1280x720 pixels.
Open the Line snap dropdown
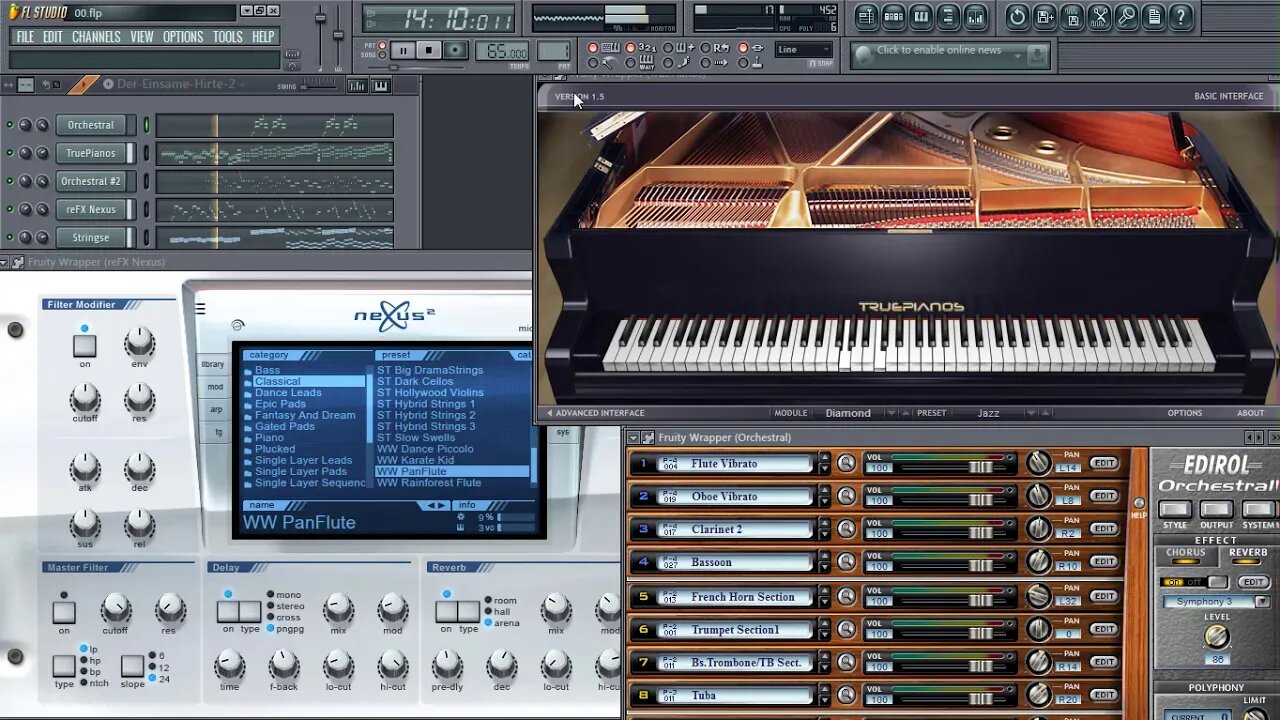pyautogui.click(x=804, y=50)
